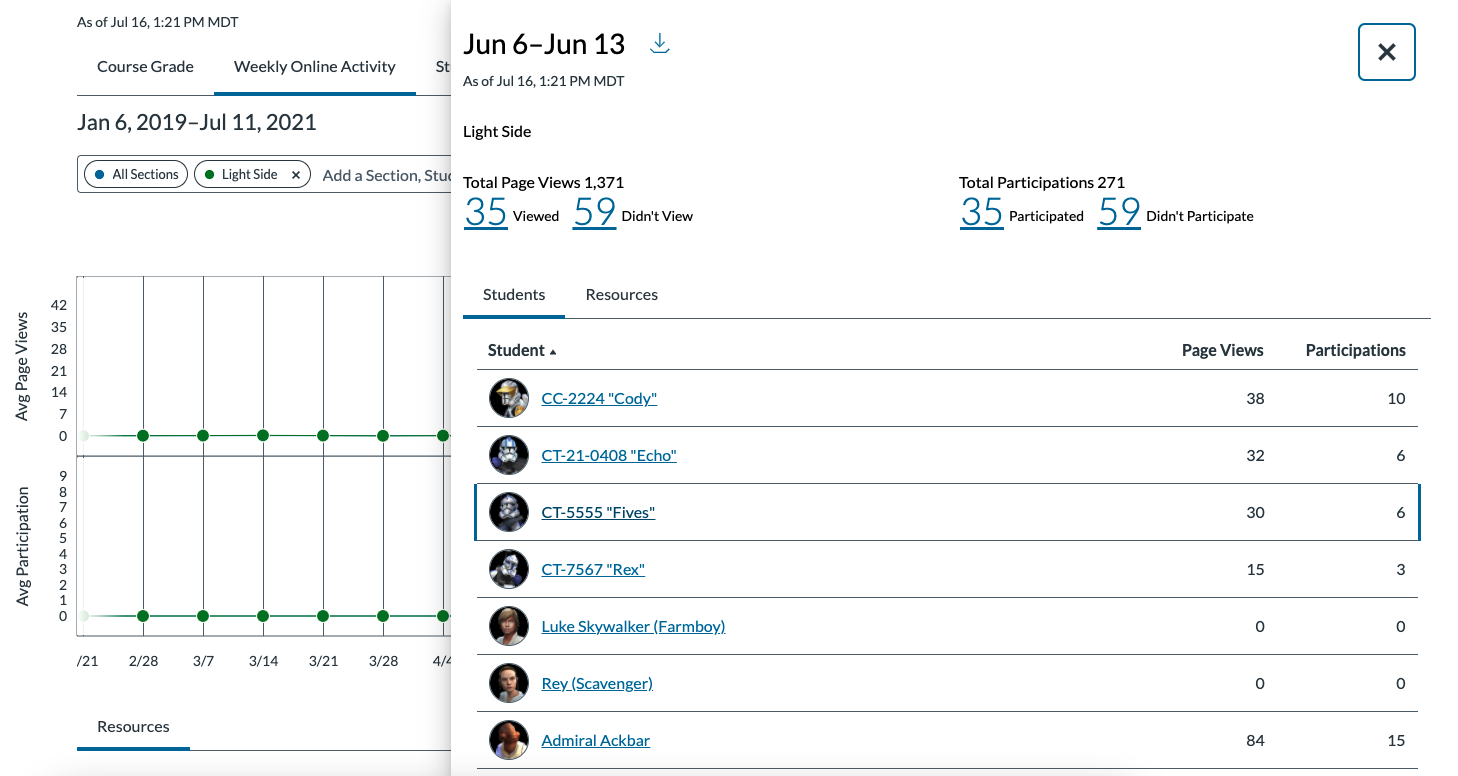Select the 3/7 participation data point
The image size is (1458, 776).
(203, 616)
